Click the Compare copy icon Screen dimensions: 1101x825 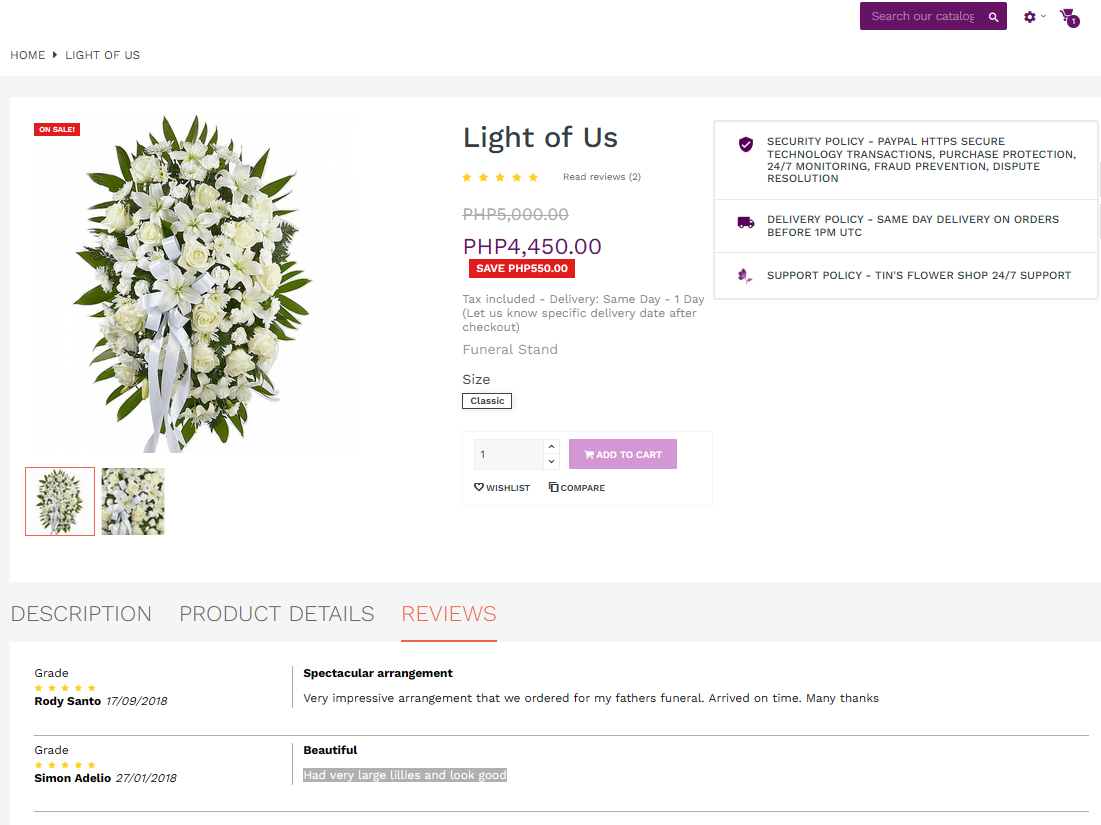point(553,488)
